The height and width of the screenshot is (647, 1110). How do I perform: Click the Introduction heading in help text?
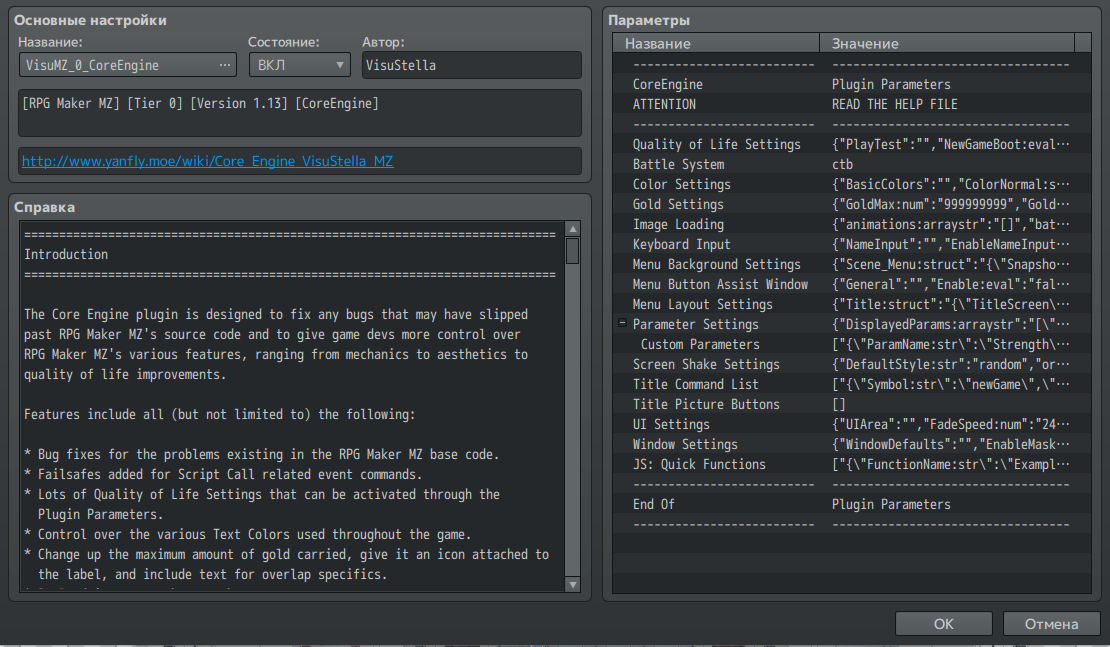[66, 254]
